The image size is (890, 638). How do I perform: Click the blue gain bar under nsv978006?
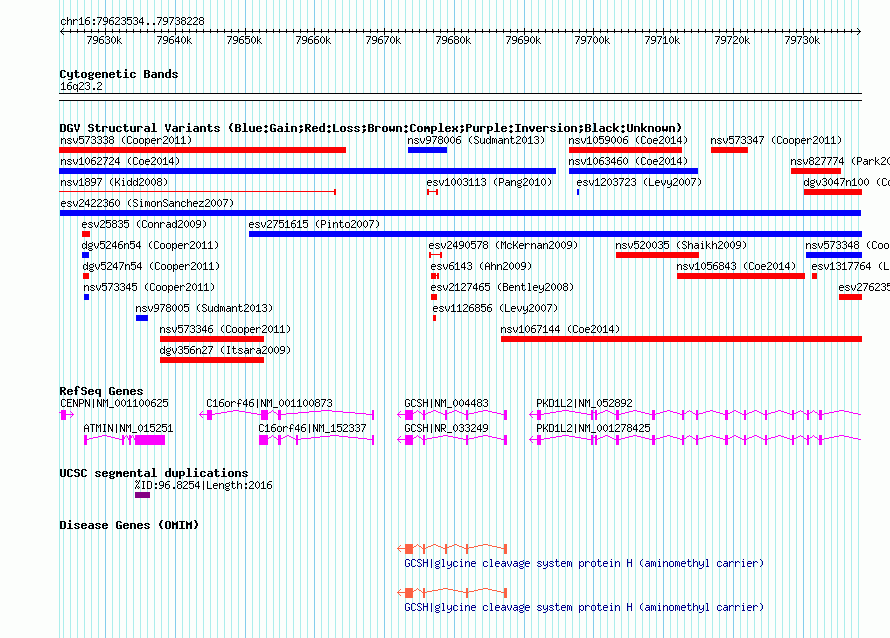427,150
